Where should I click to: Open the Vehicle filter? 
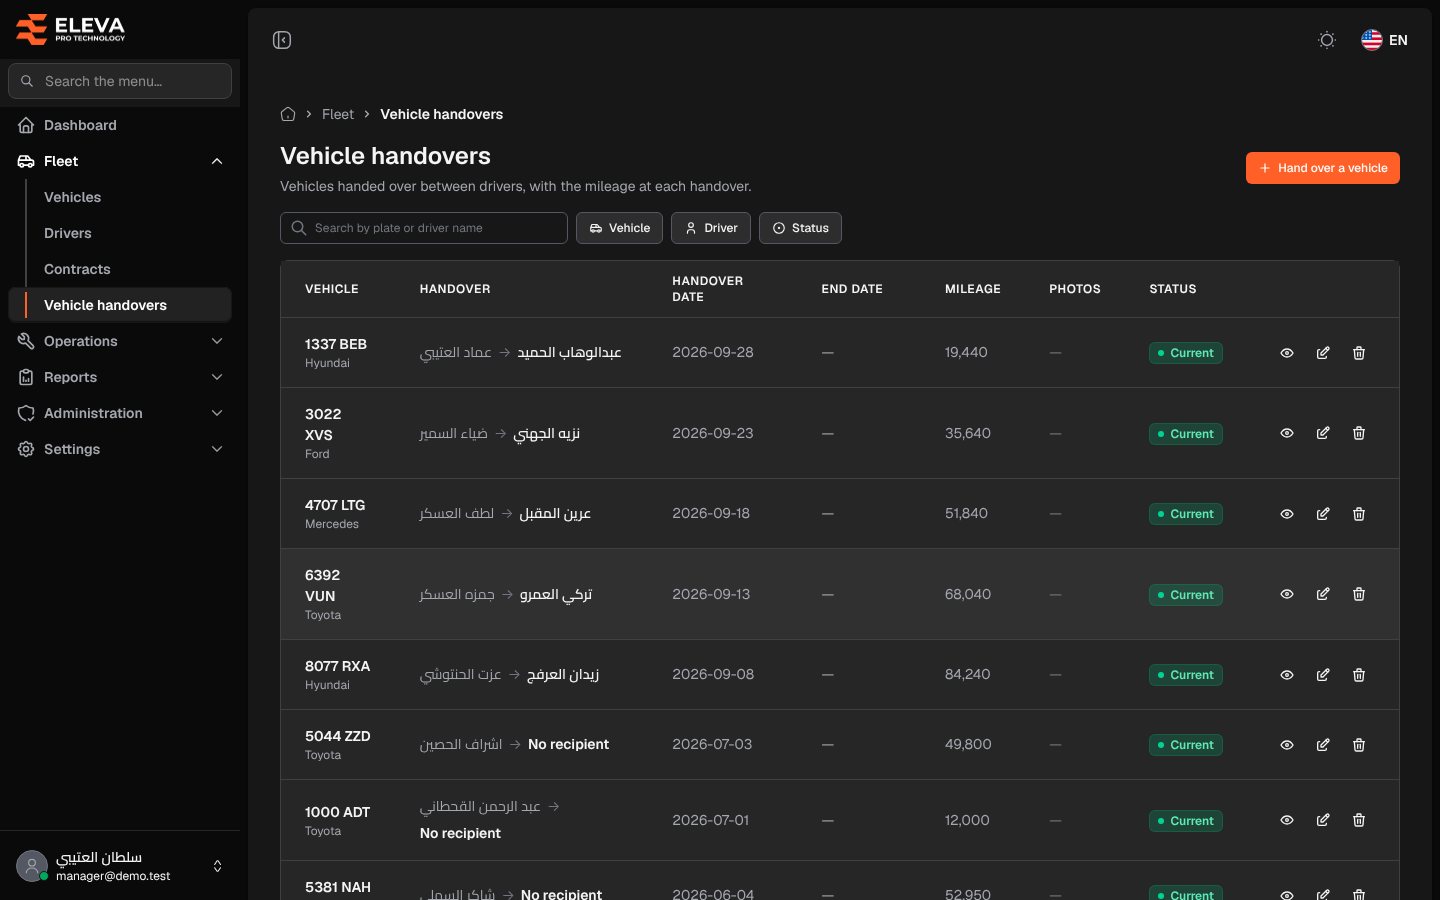(x=620, y=228)
